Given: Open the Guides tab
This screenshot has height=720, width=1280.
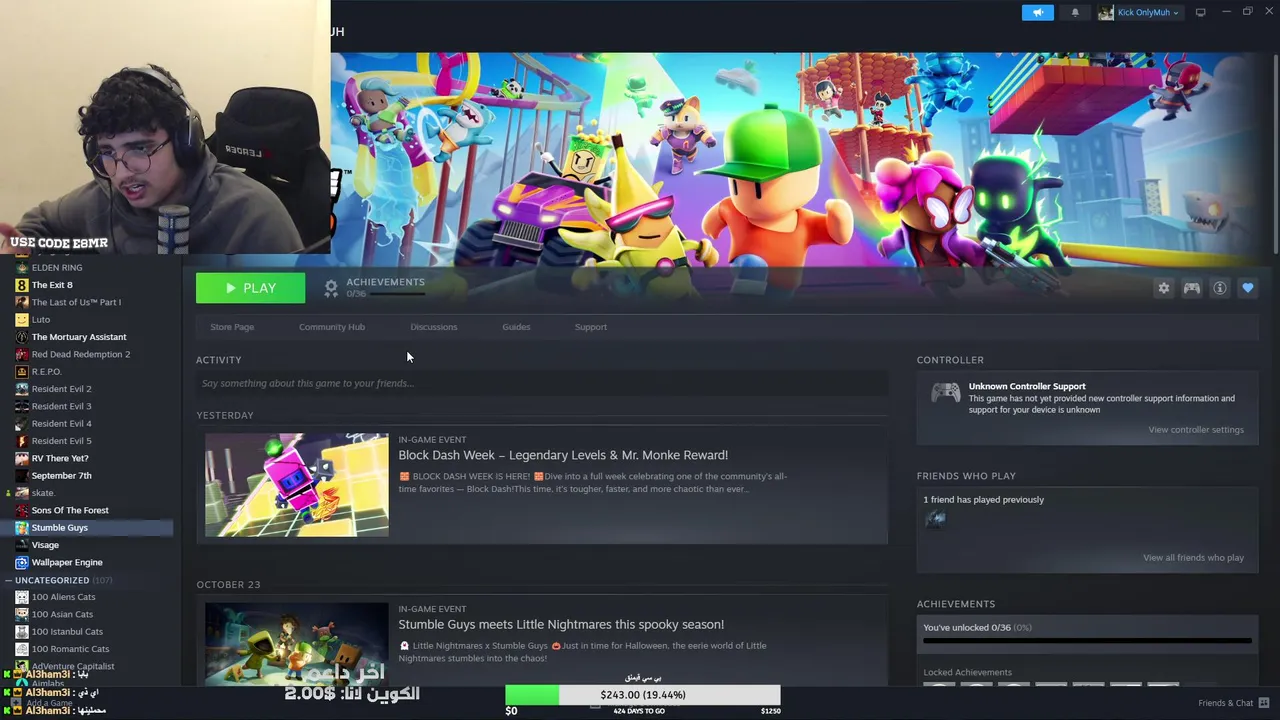Looking at the screenshot, I should [x=516, y=327].
